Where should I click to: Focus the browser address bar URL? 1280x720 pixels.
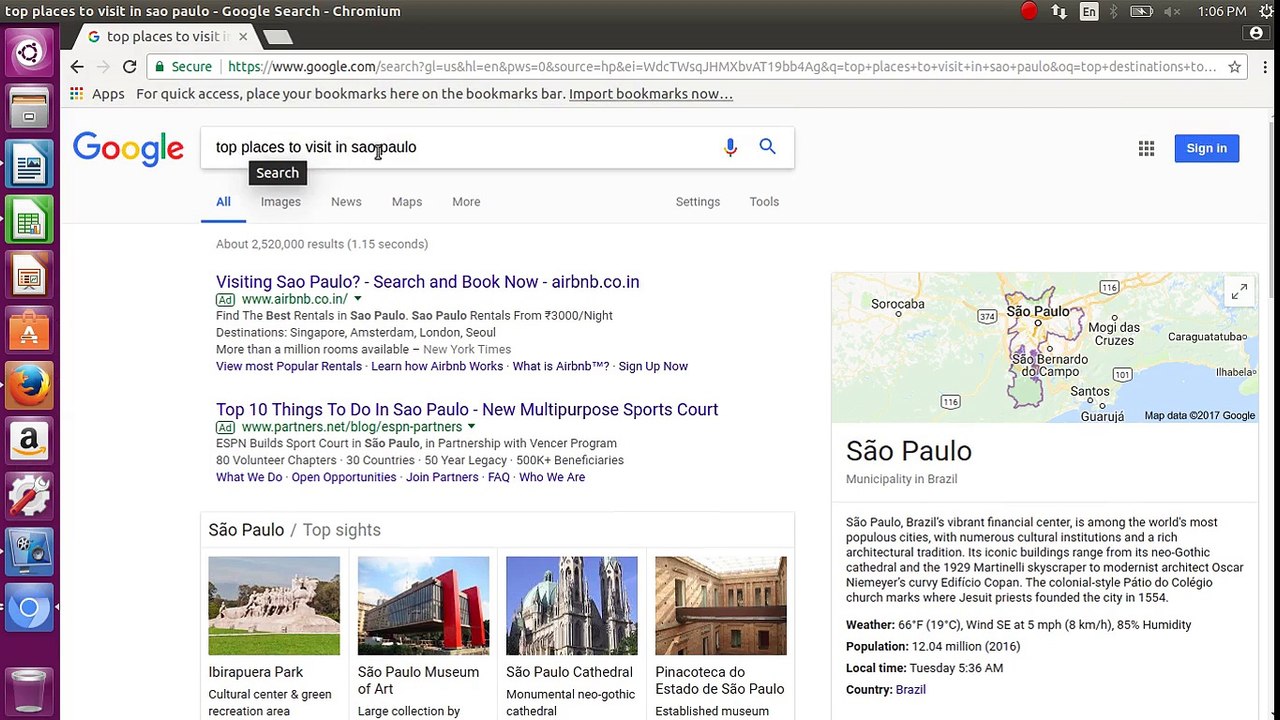[722, 67]
